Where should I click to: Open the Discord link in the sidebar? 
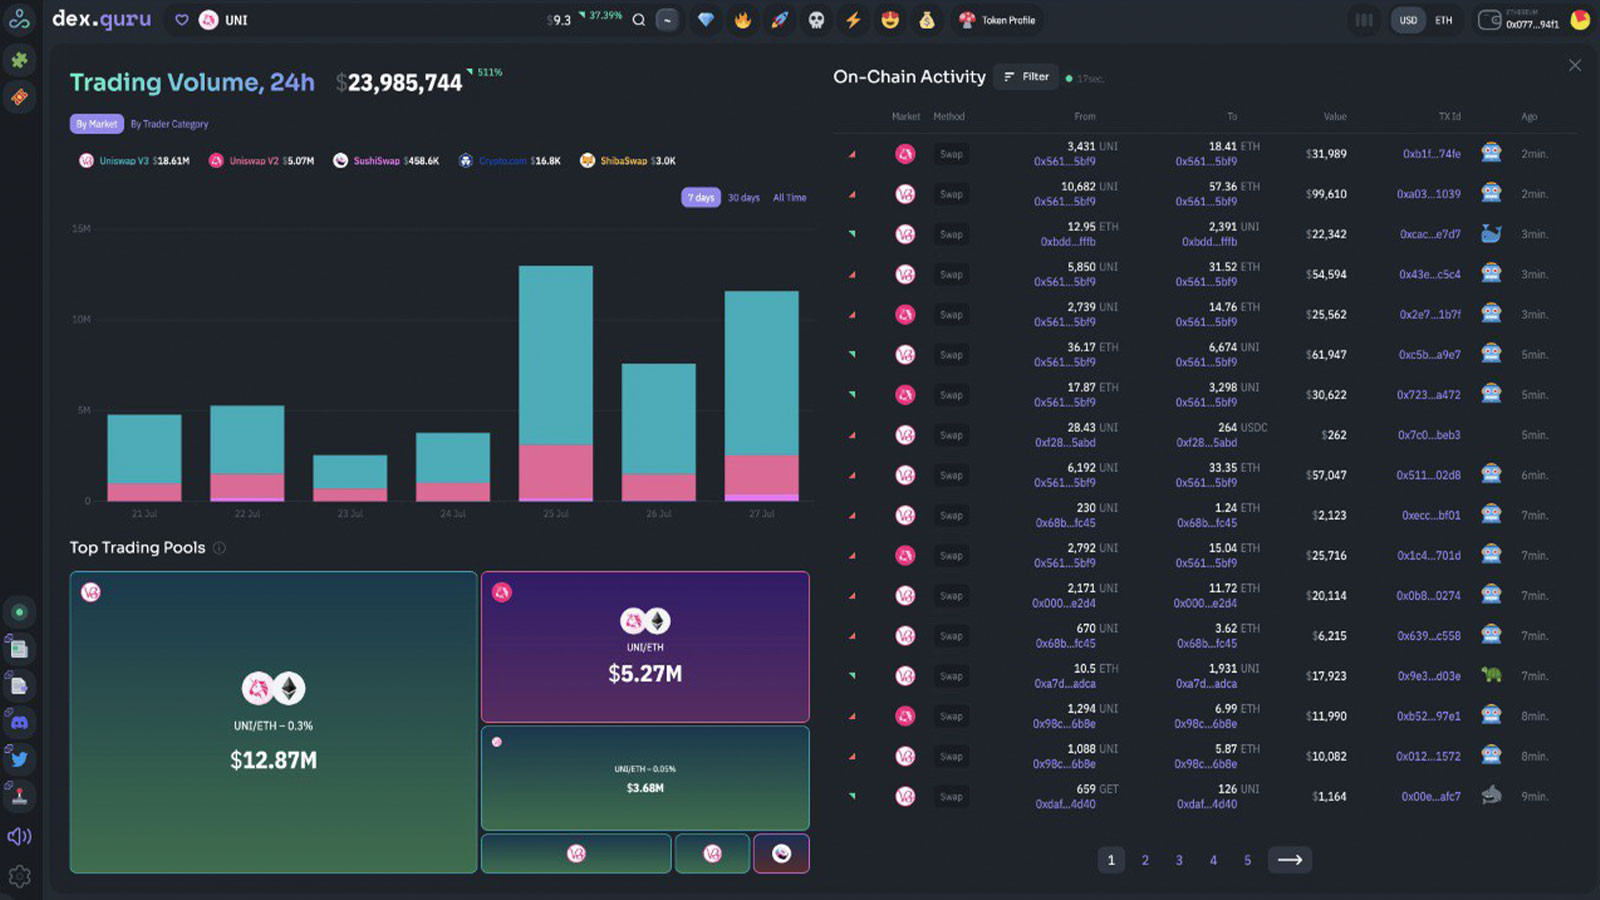19,722
